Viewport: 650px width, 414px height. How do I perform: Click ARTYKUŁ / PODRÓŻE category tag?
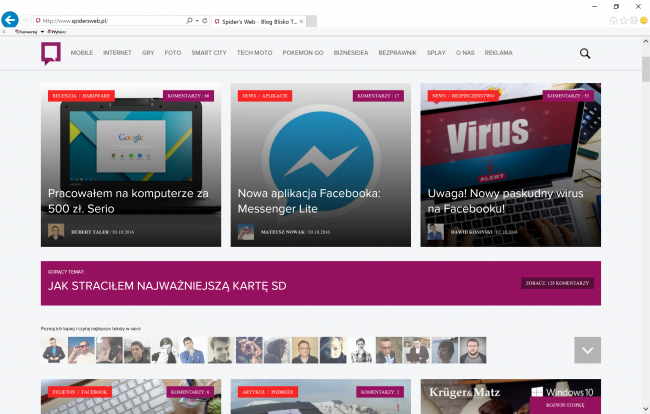coord(268,392)
